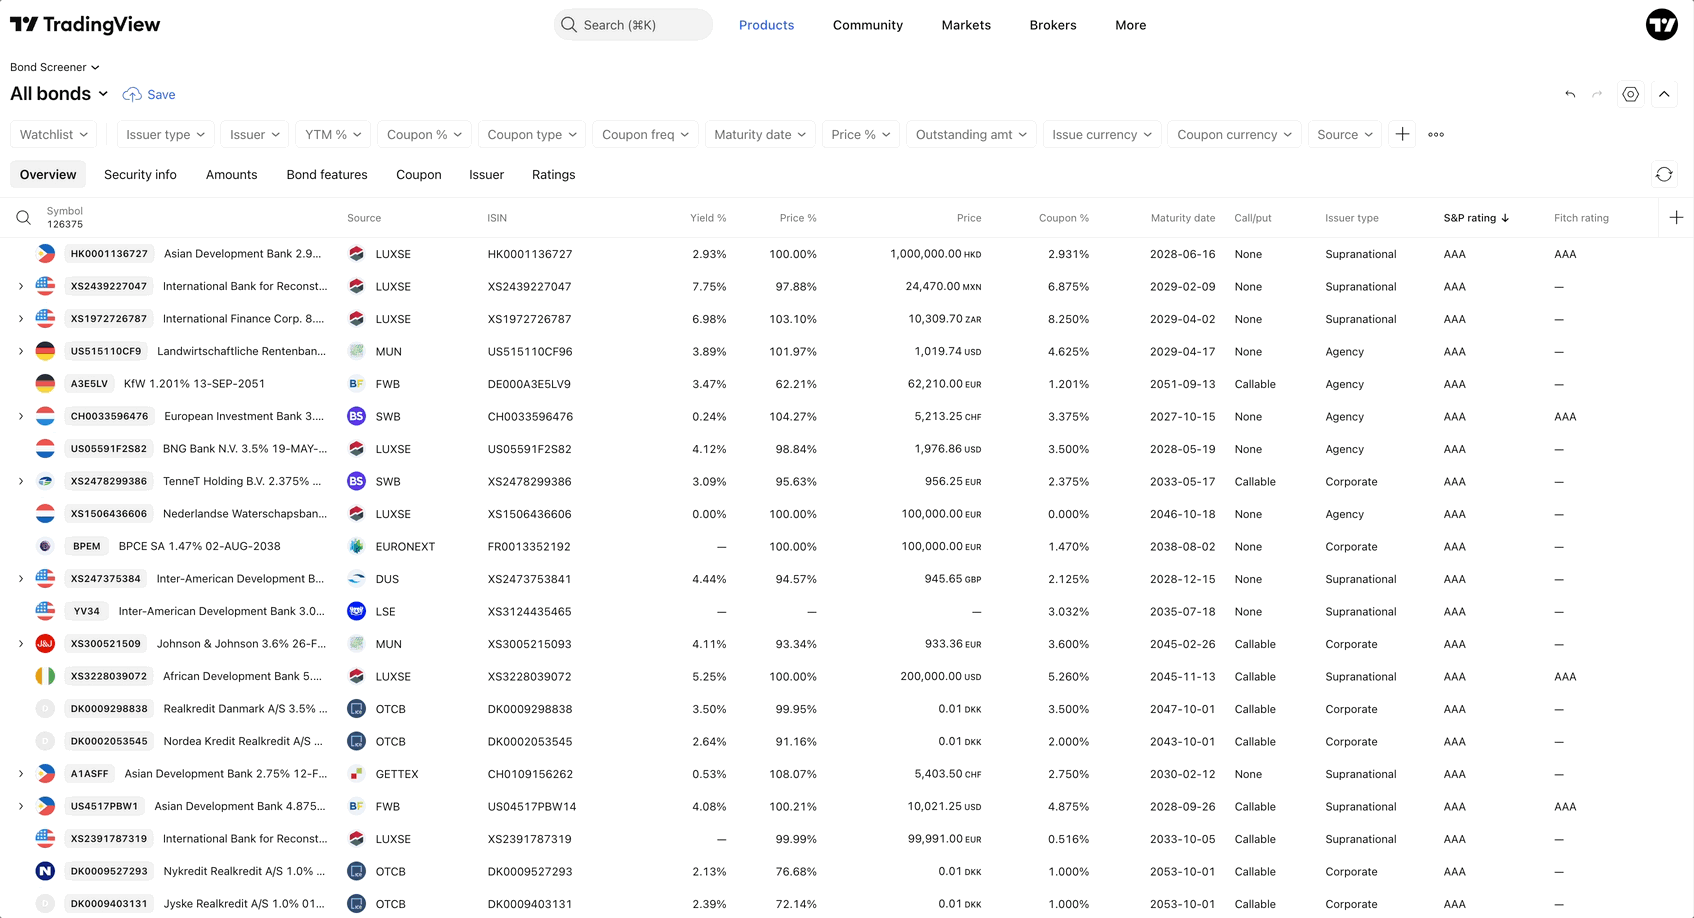Image resolution: width=1694 pixels, height=918 pixels.
Task: Open the Bond Screener dropdown
Action: point(55,67)
